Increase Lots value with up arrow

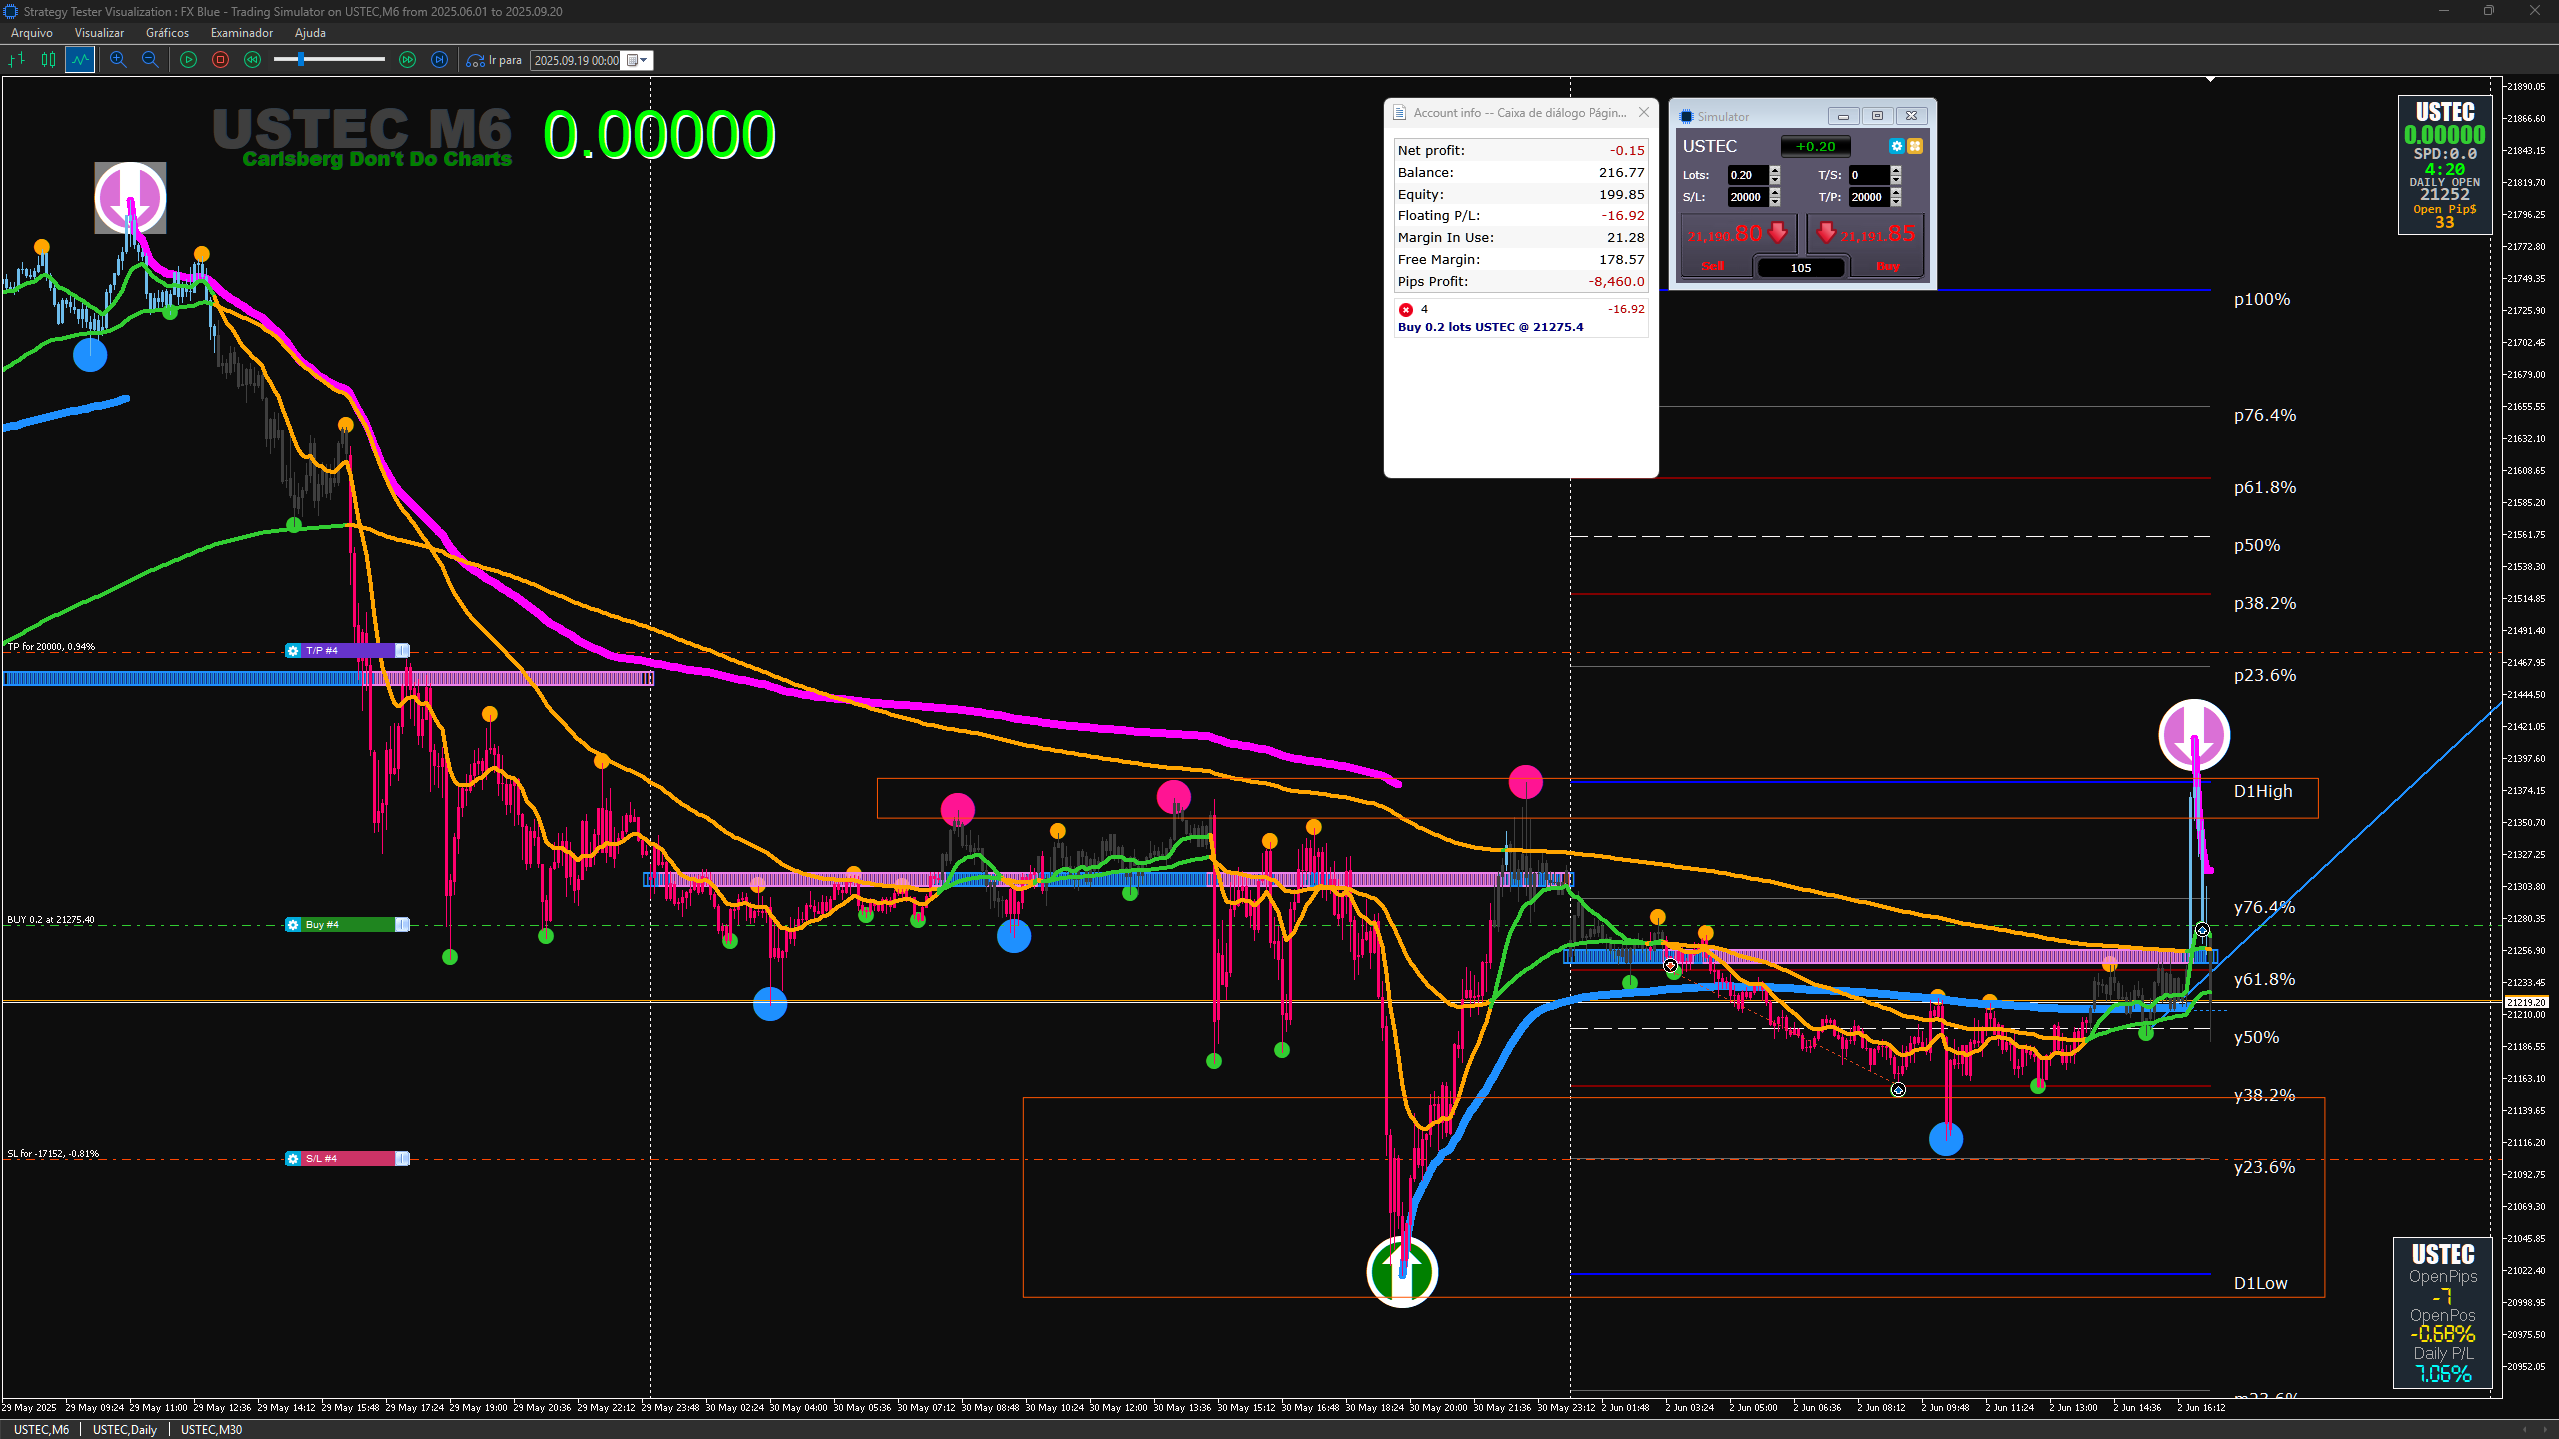[1775, 170]
